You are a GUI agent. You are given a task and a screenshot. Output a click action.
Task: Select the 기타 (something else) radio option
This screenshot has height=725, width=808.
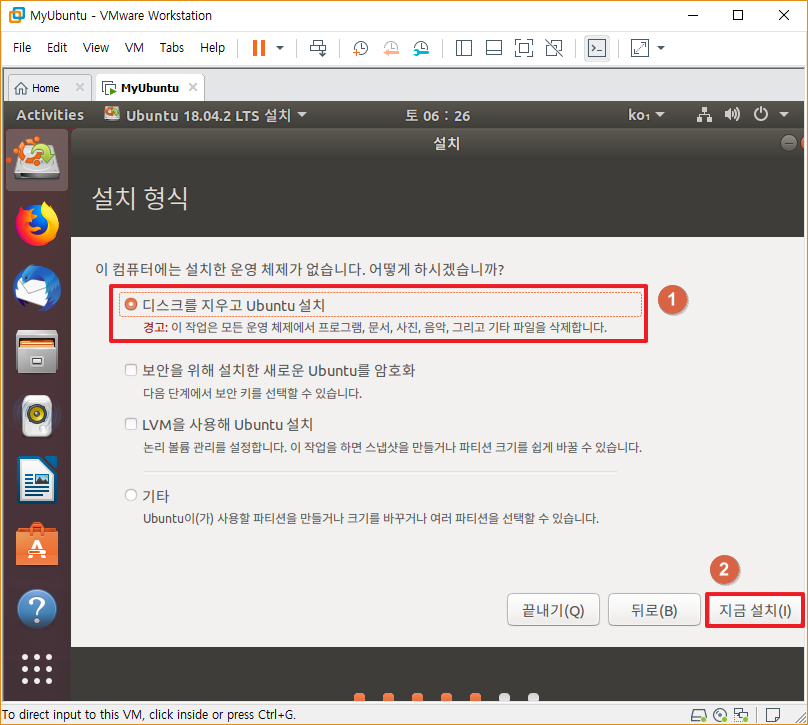(131, 495)
